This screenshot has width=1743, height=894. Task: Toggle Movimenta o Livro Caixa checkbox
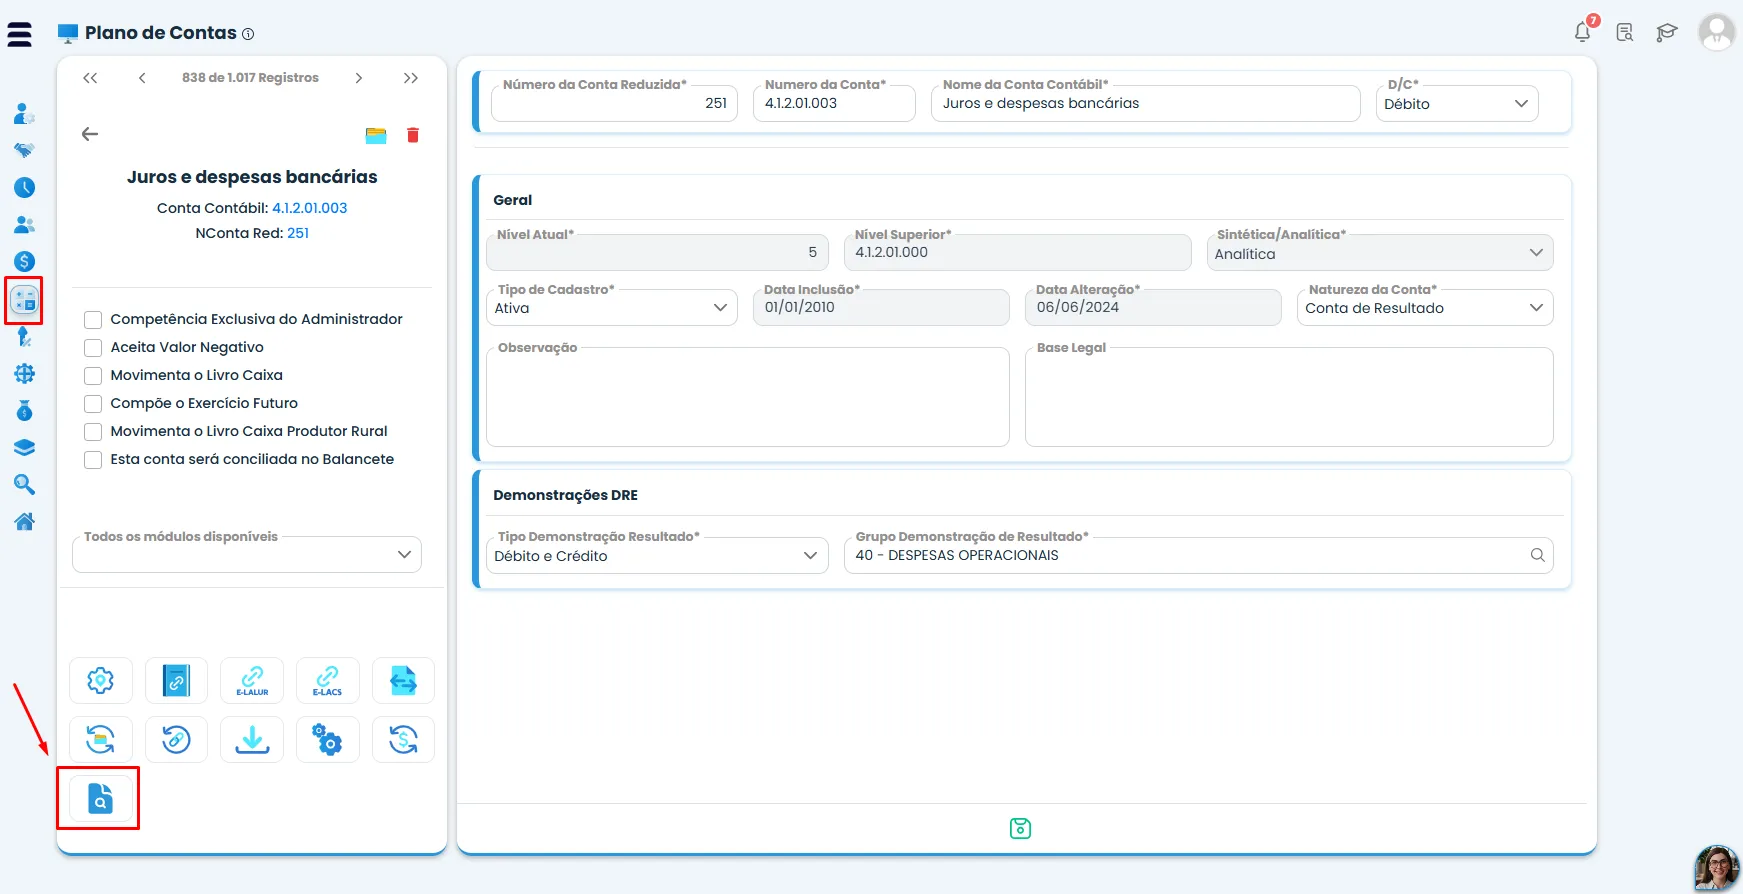tap(93, 376)
